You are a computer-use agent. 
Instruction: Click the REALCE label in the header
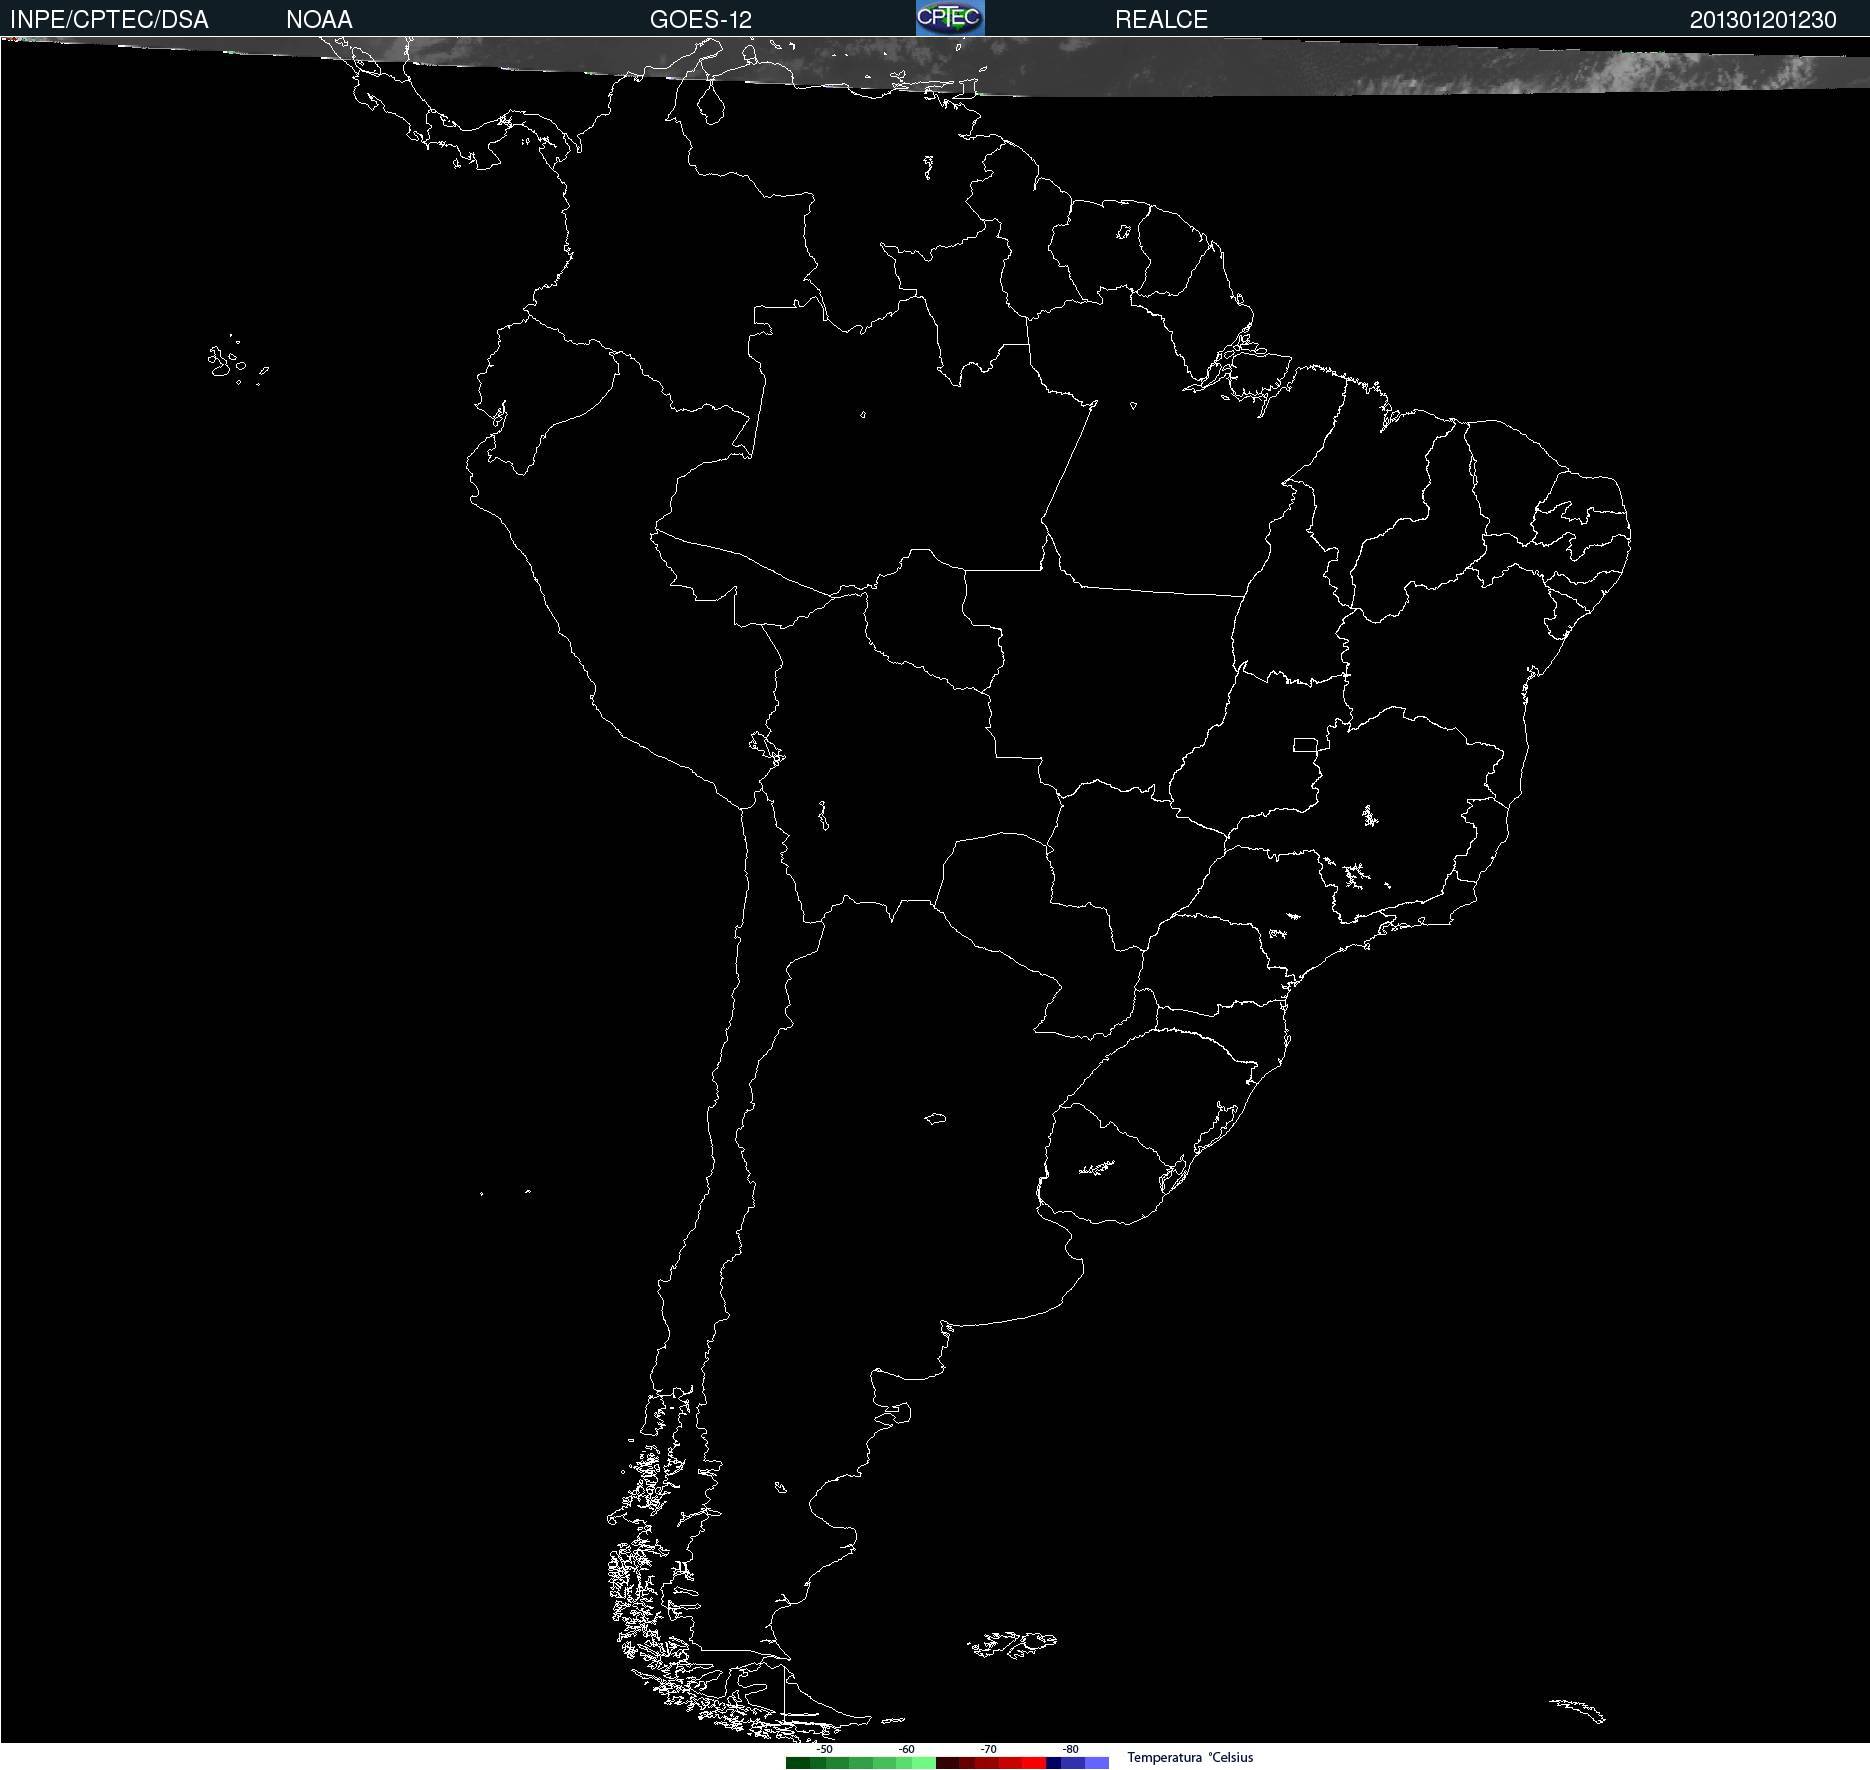[1161, 20]
